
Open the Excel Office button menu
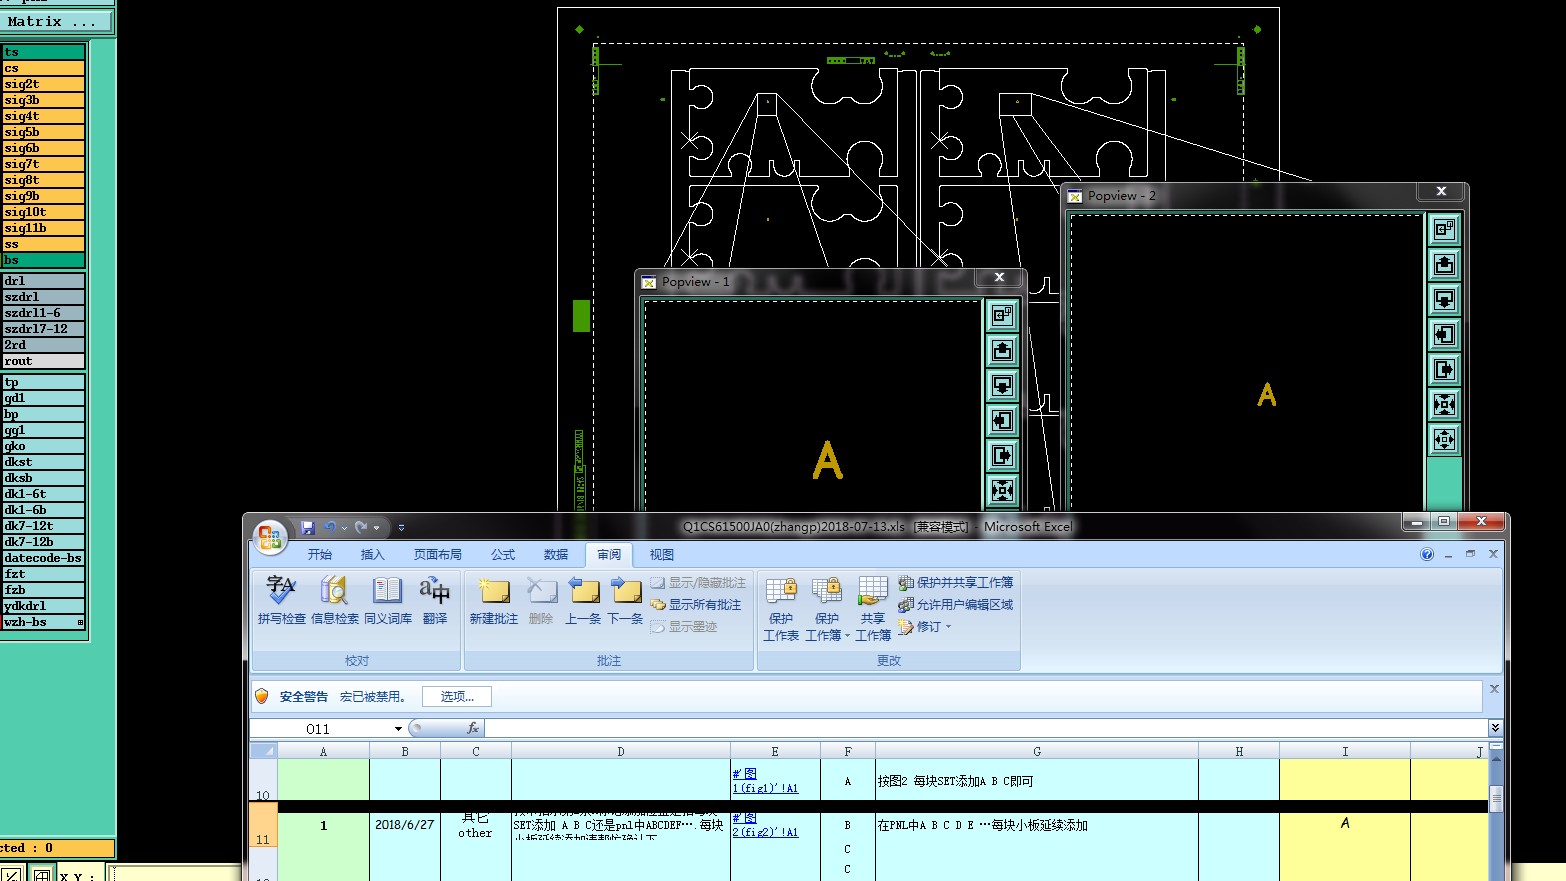click(x=270, y=537)
